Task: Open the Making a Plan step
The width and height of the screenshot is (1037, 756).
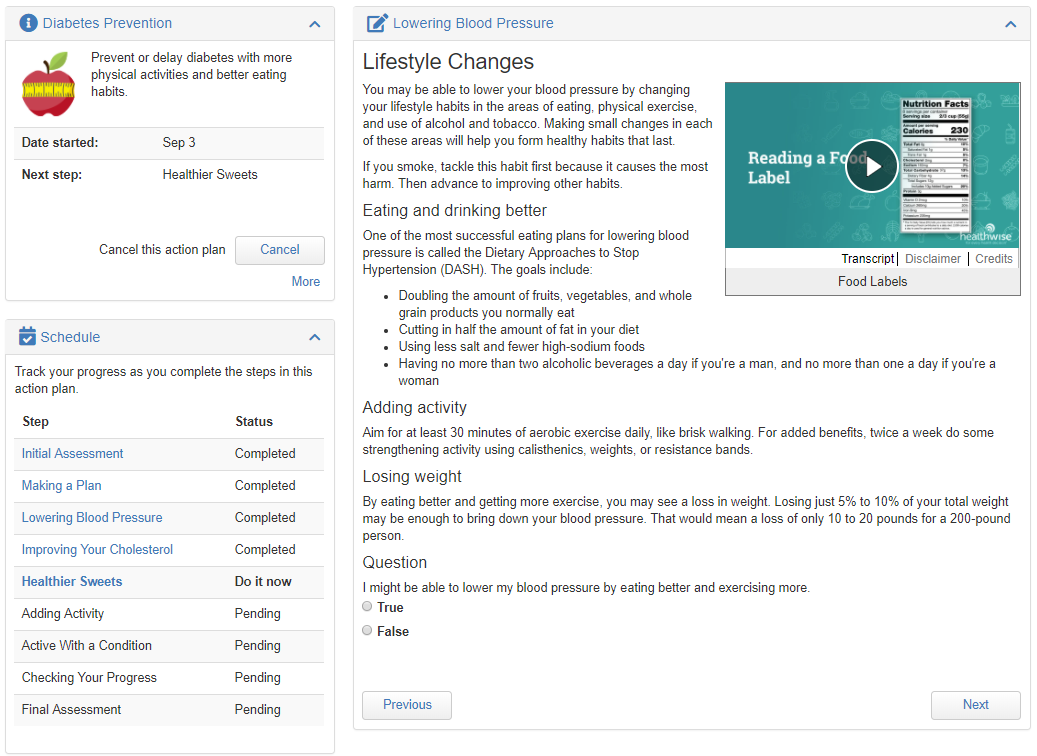Action: [x=62, y=485]
